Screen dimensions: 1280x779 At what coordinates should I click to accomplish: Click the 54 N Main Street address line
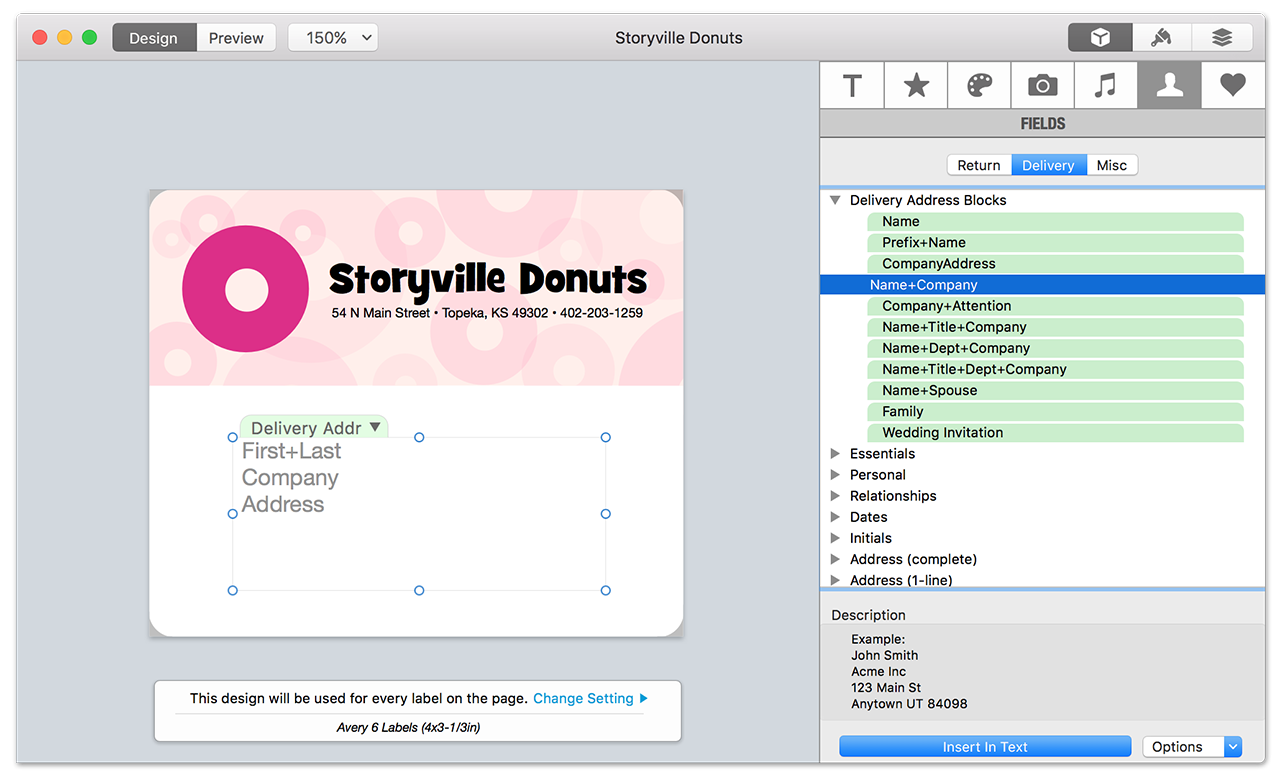point(487,313)
